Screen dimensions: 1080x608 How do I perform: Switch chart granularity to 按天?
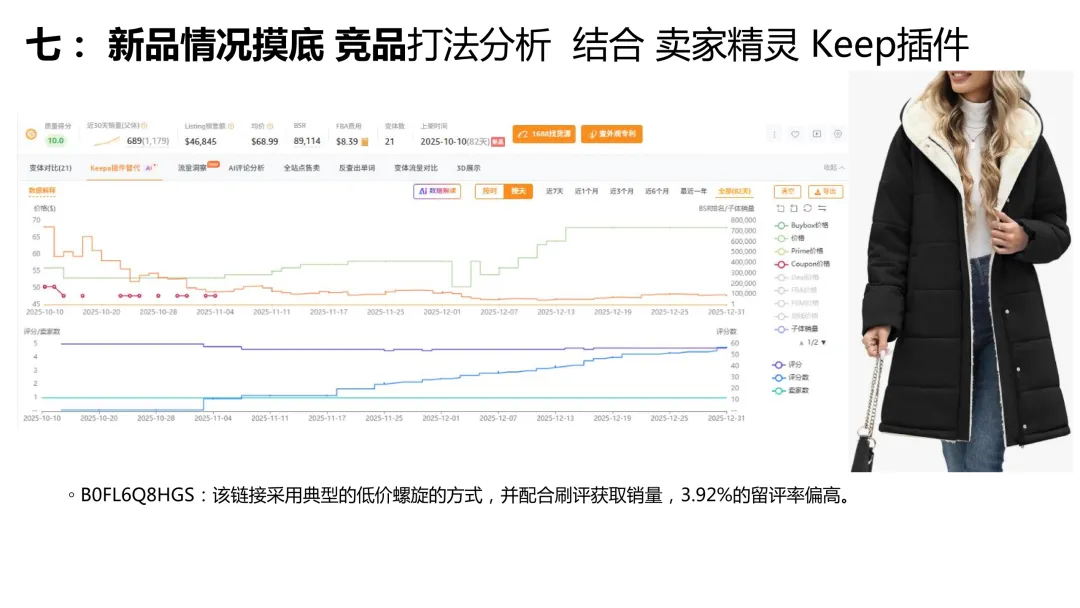519,191
